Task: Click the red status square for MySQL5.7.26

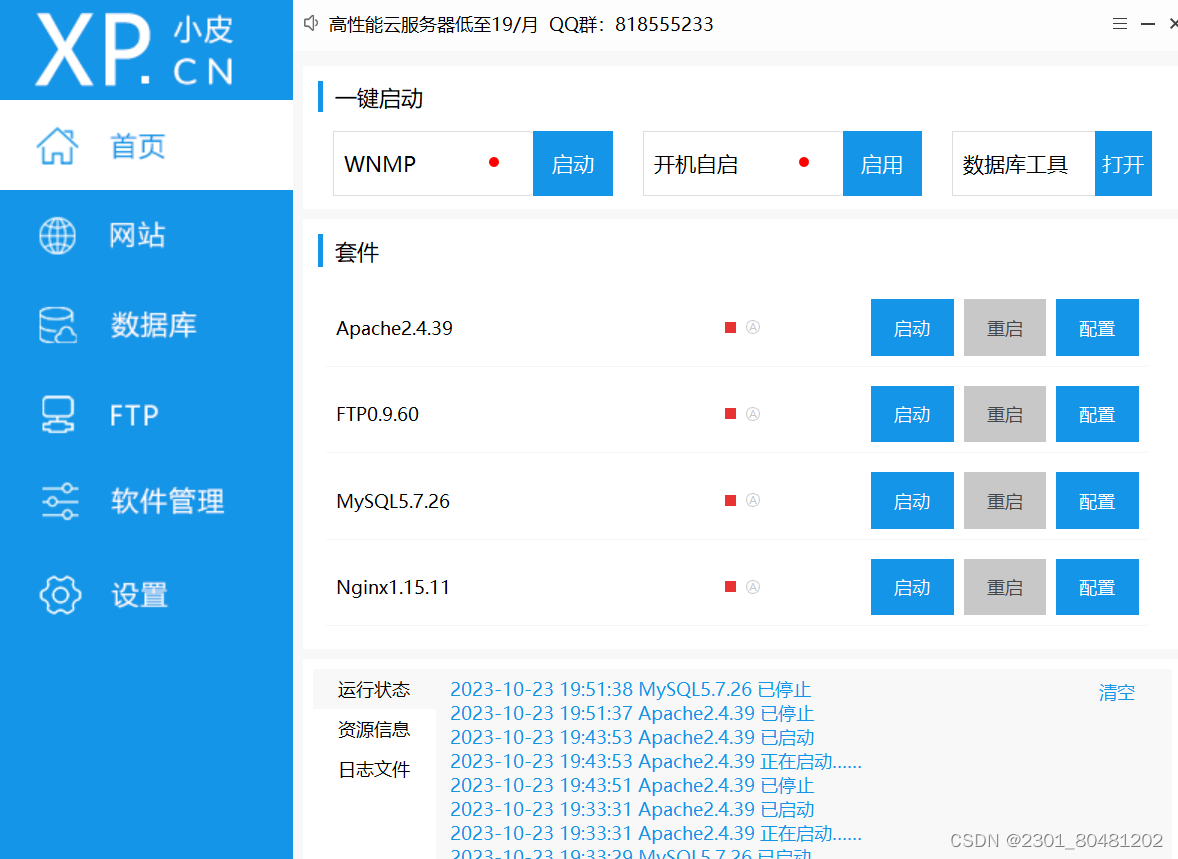Action: [x=730, y=501]
